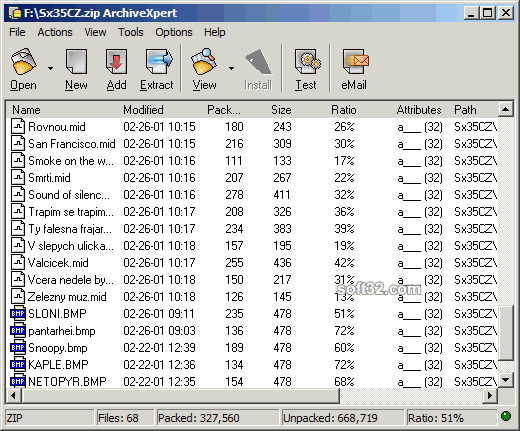Viewport: 520px width, 431px height.
Task: Click the eMail archive toolbar icon
Action: [x=355, y=61]
